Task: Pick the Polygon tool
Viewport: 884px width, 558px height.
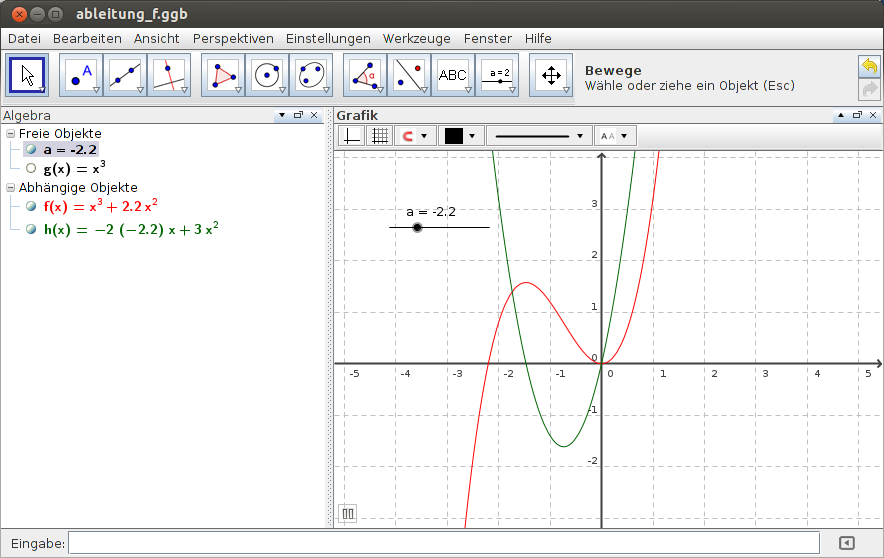Action: [x=223, y=75]
